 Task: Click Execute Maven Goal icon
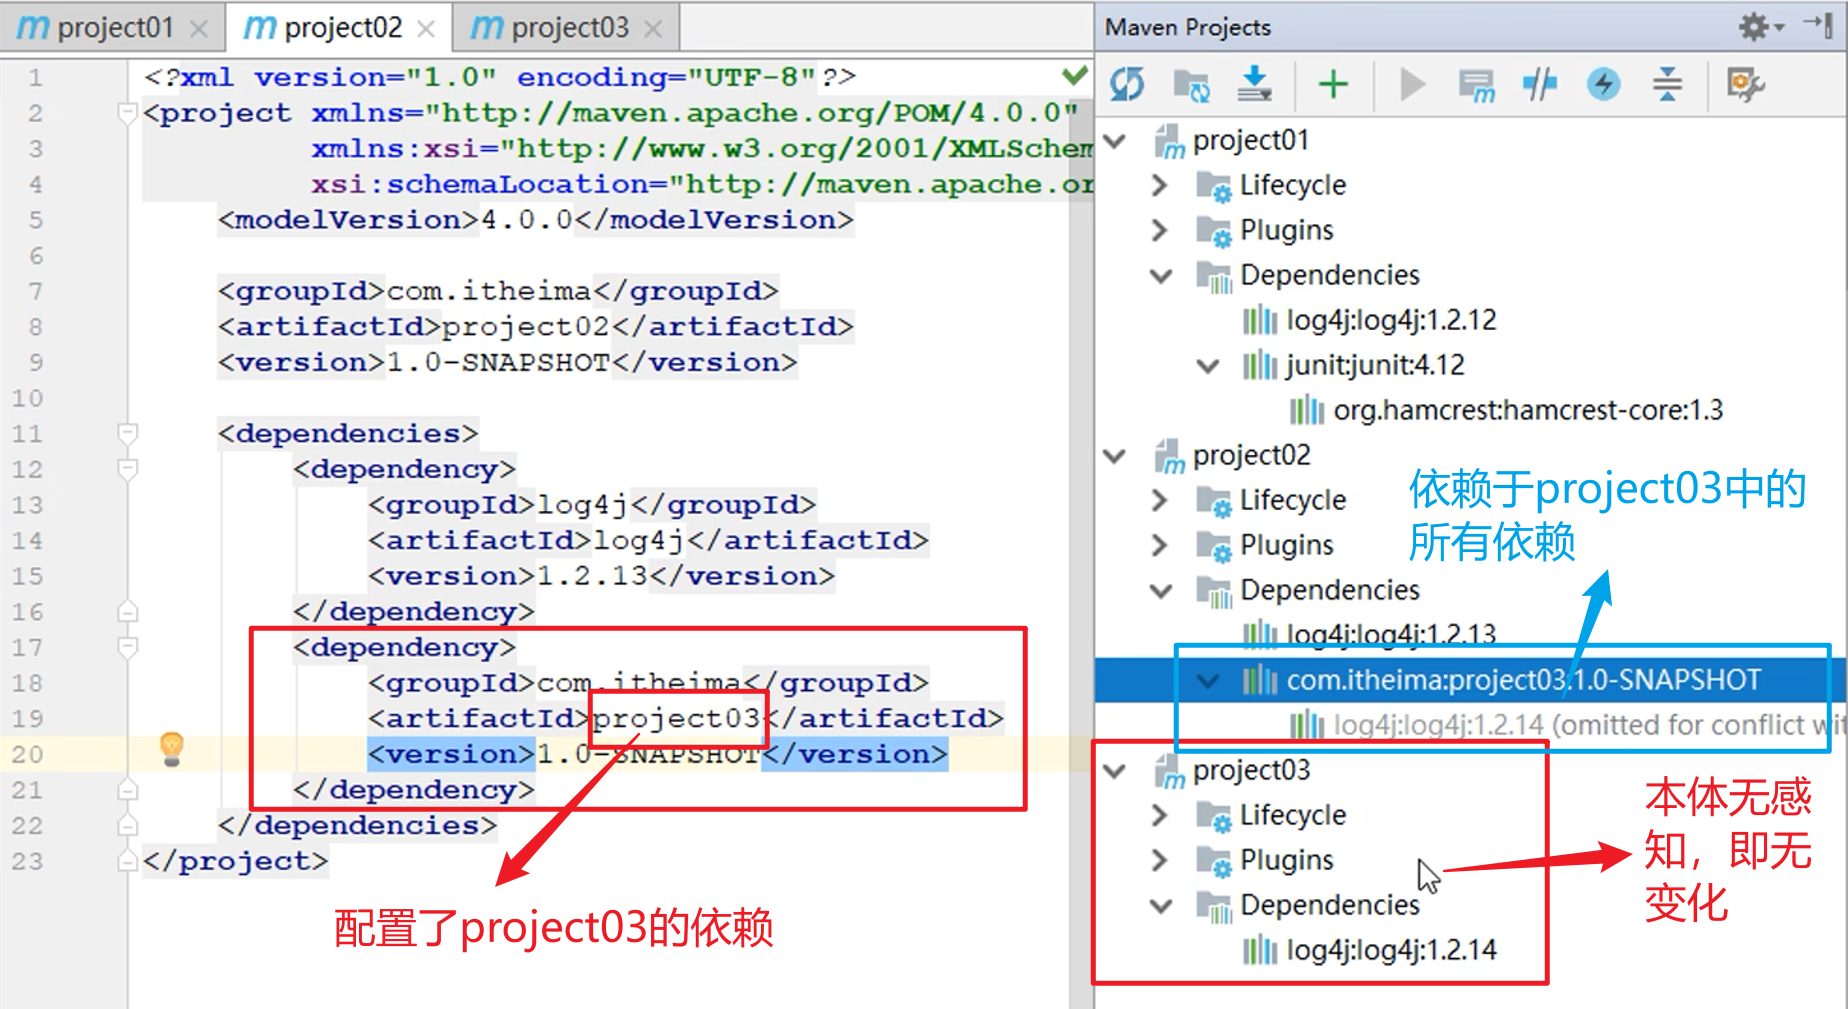coord(1476,84)
